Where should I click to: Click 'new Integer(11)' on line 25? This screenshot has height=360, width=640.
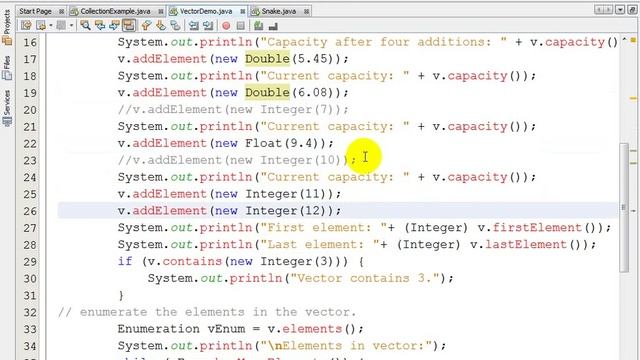pos(271,194)
